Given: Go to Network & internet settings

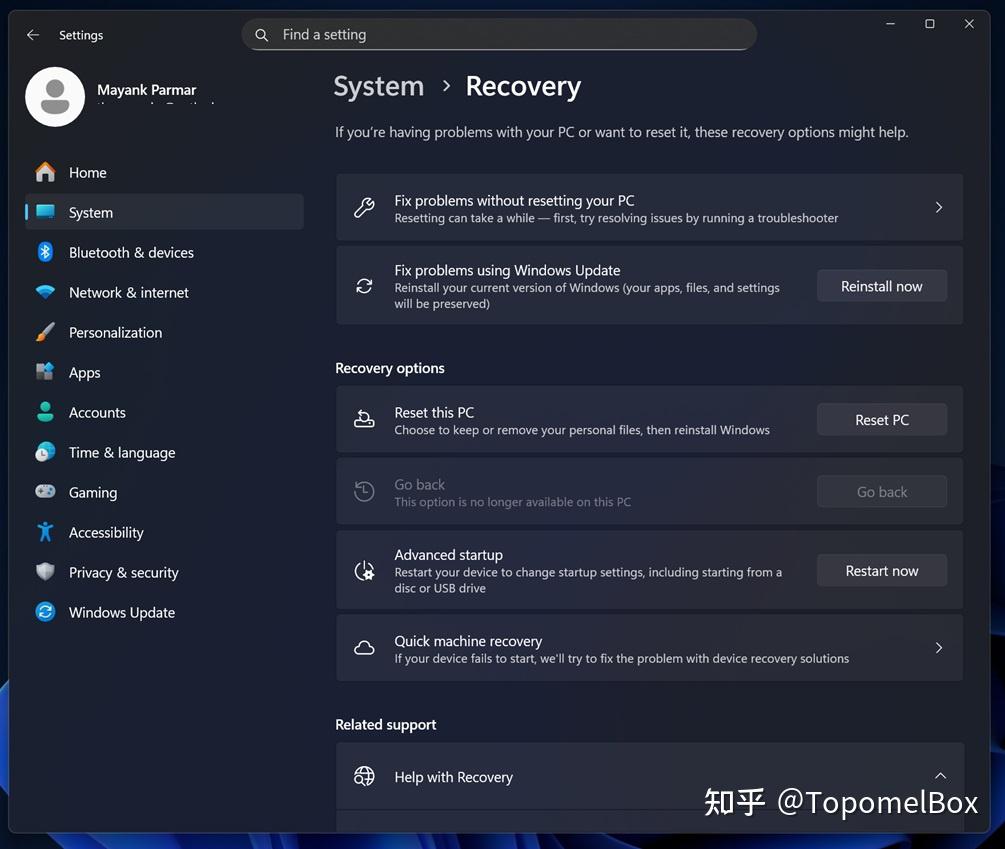Looking at the screenshot, I should point(164,292).
